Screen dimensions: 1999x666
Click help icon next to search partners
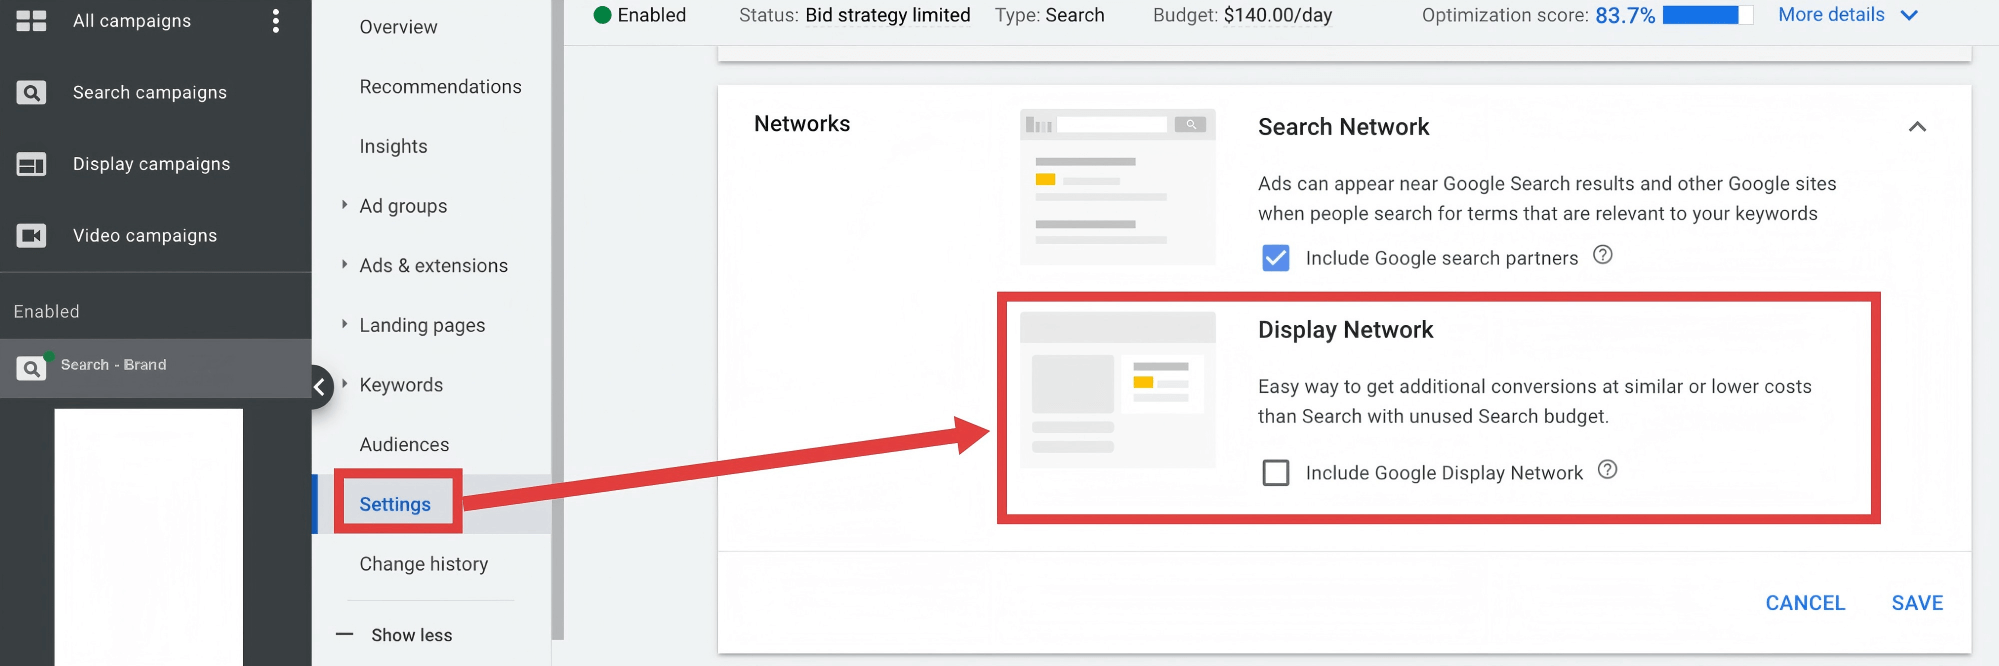pyautogui.click(x=1602, y=255)
